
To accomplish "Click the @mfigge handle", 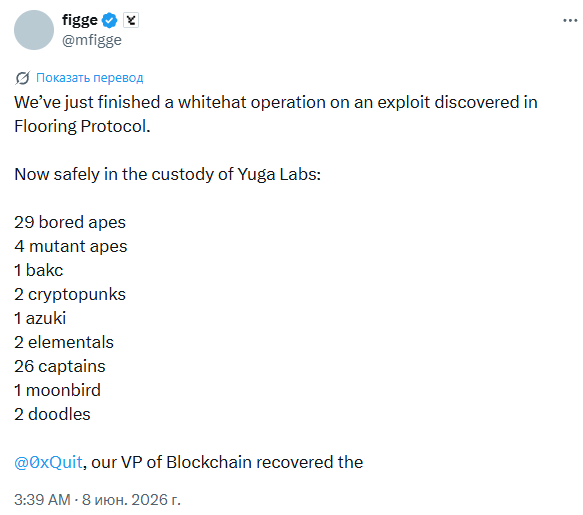I will [92, 40].
